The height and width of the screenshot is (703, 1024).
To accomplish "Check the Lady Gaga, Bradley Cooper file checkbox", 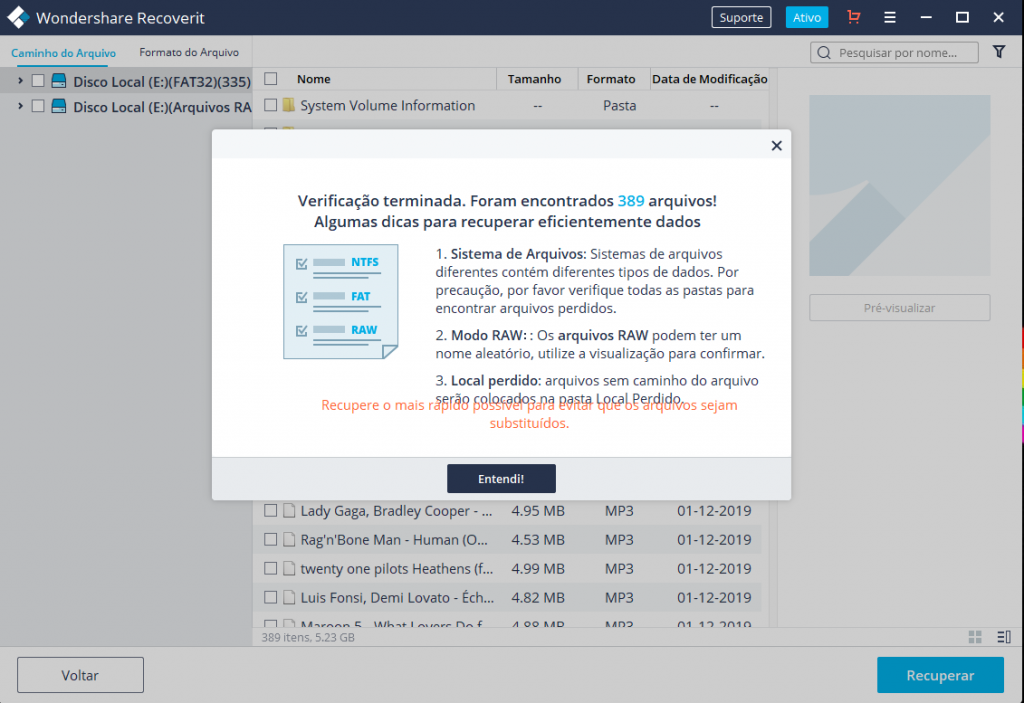I will tap(270, 511).
